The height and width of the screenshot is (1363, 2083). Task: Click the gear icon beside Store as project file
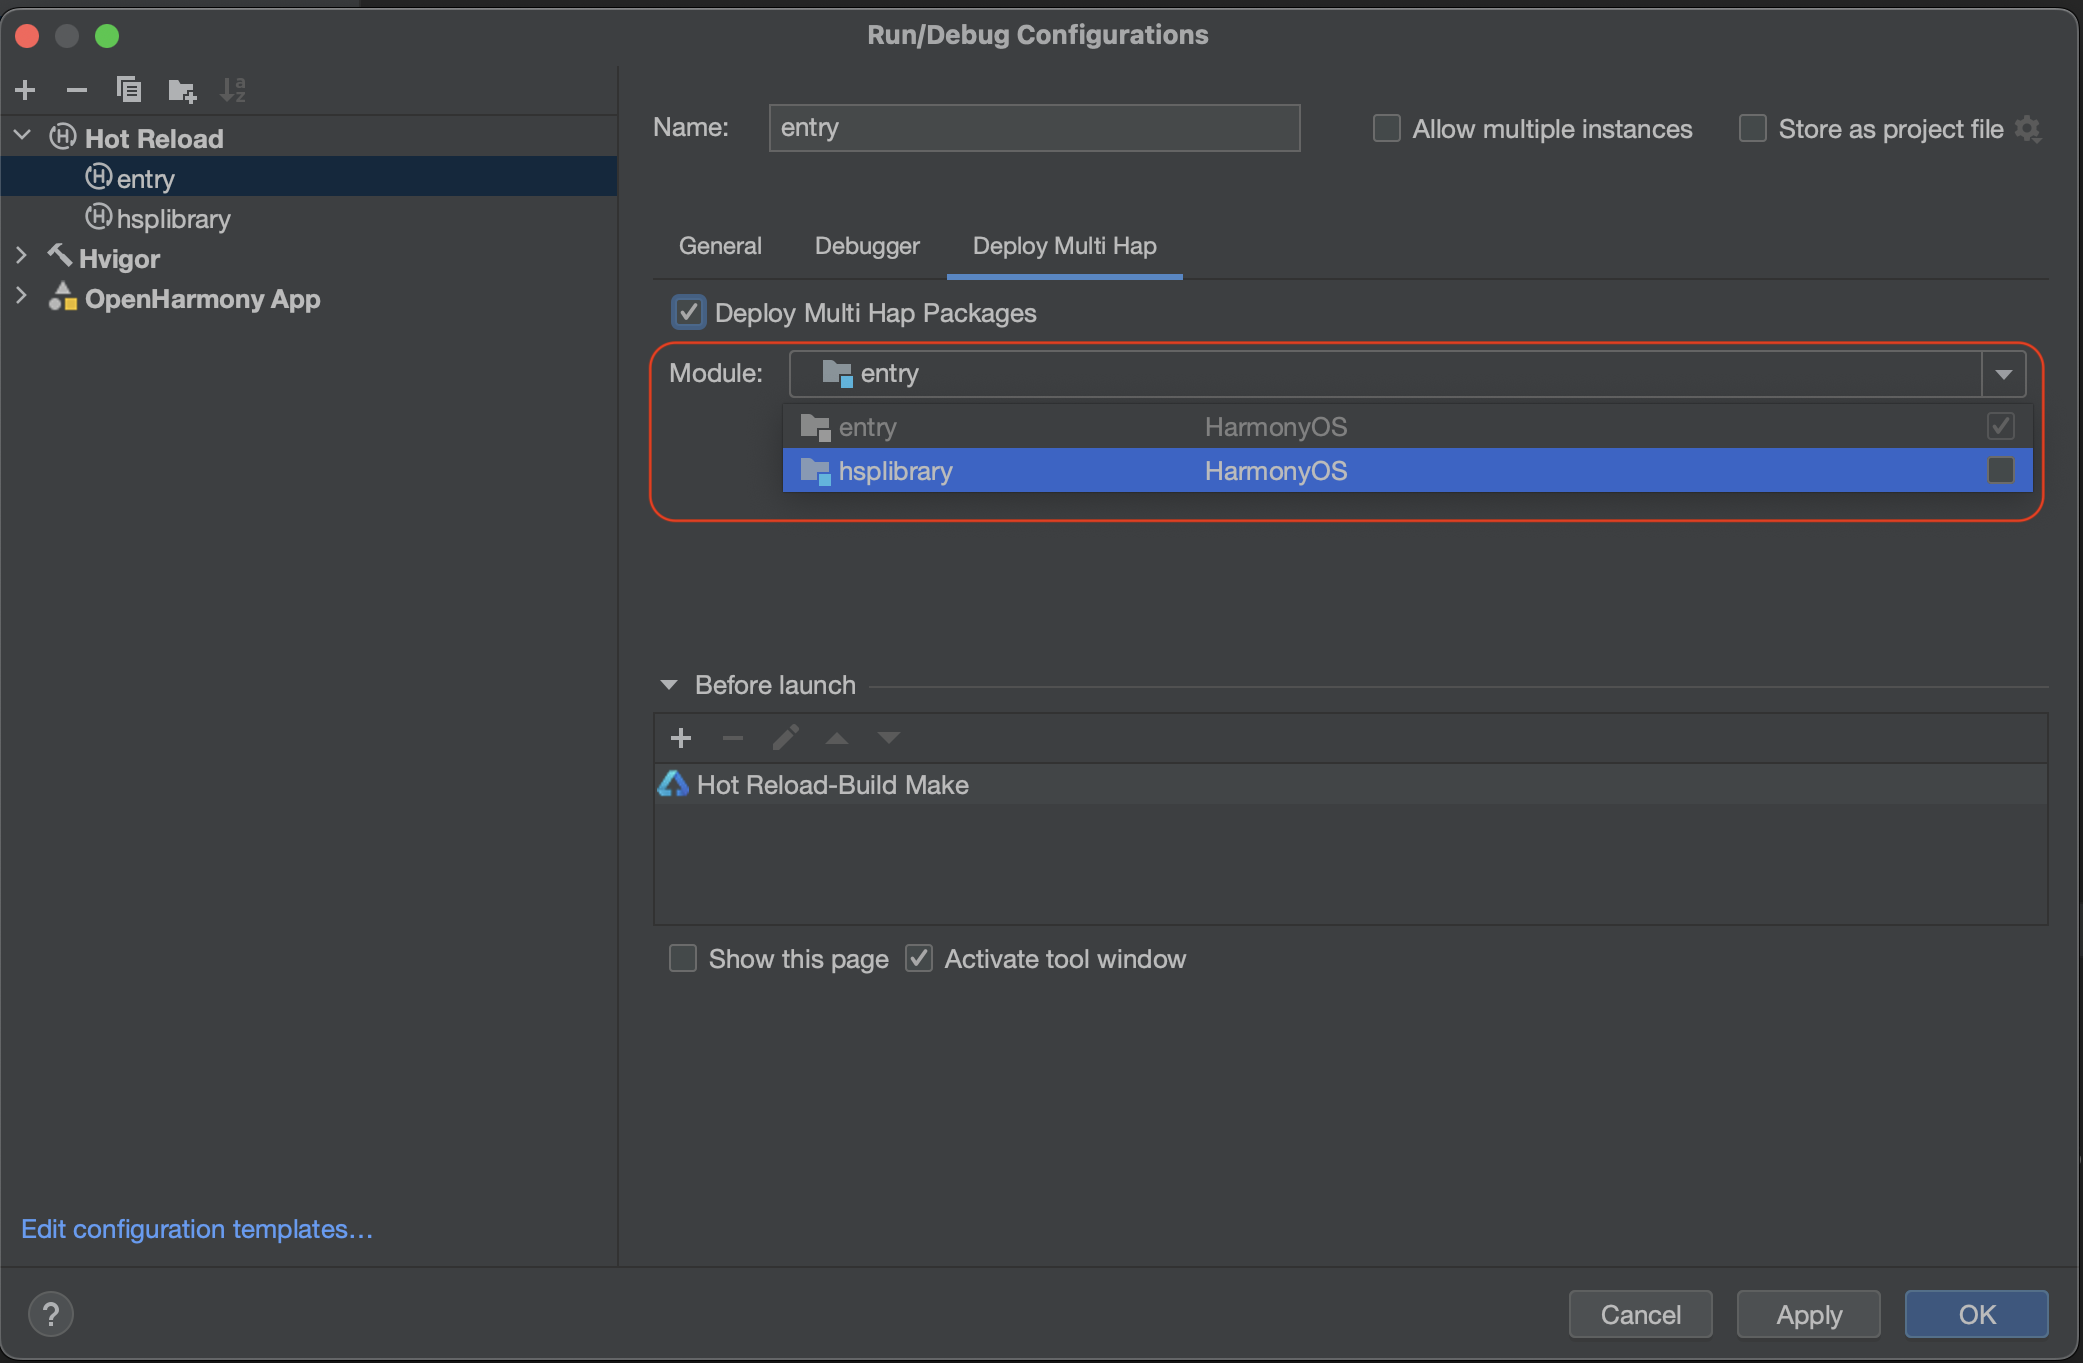2028,129
